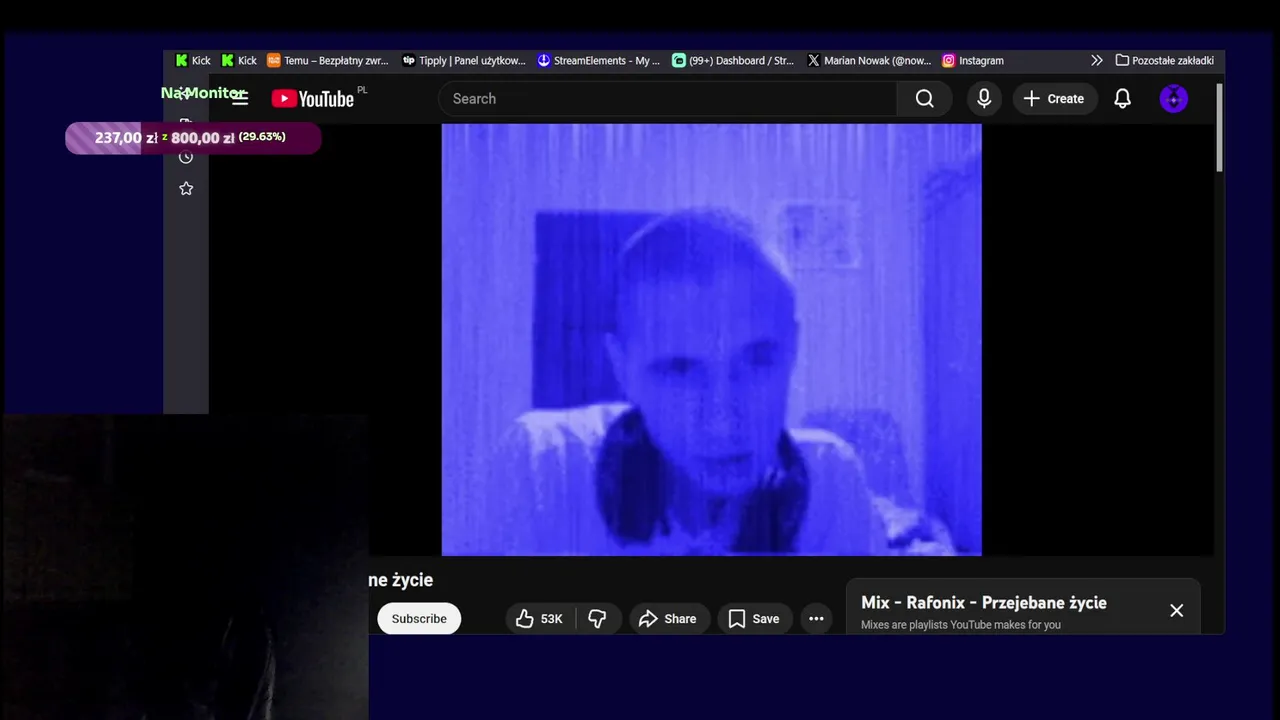Image resolution: width=1280 pixels, height=720 pixels.
Task: Expand hidden bookmarks chevron
Action: coord(1097,60)
